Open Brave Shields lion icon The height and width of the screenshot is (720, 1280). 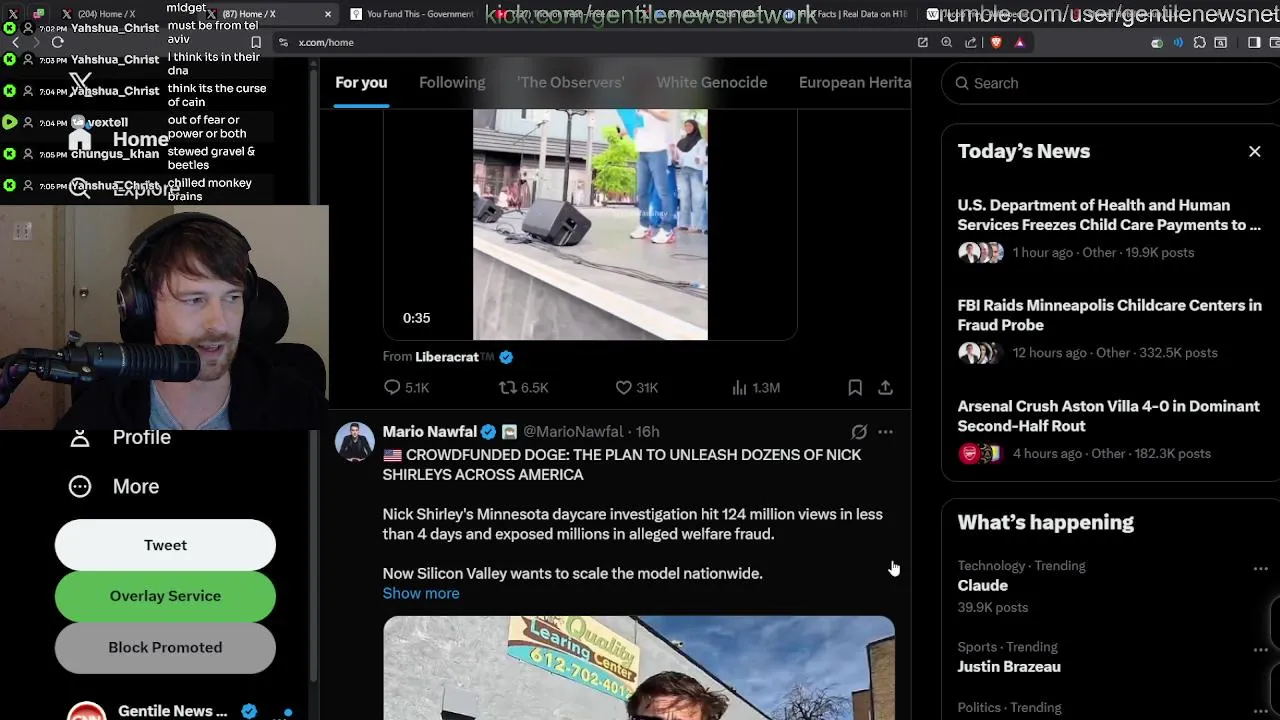click(x=996, y=42)
